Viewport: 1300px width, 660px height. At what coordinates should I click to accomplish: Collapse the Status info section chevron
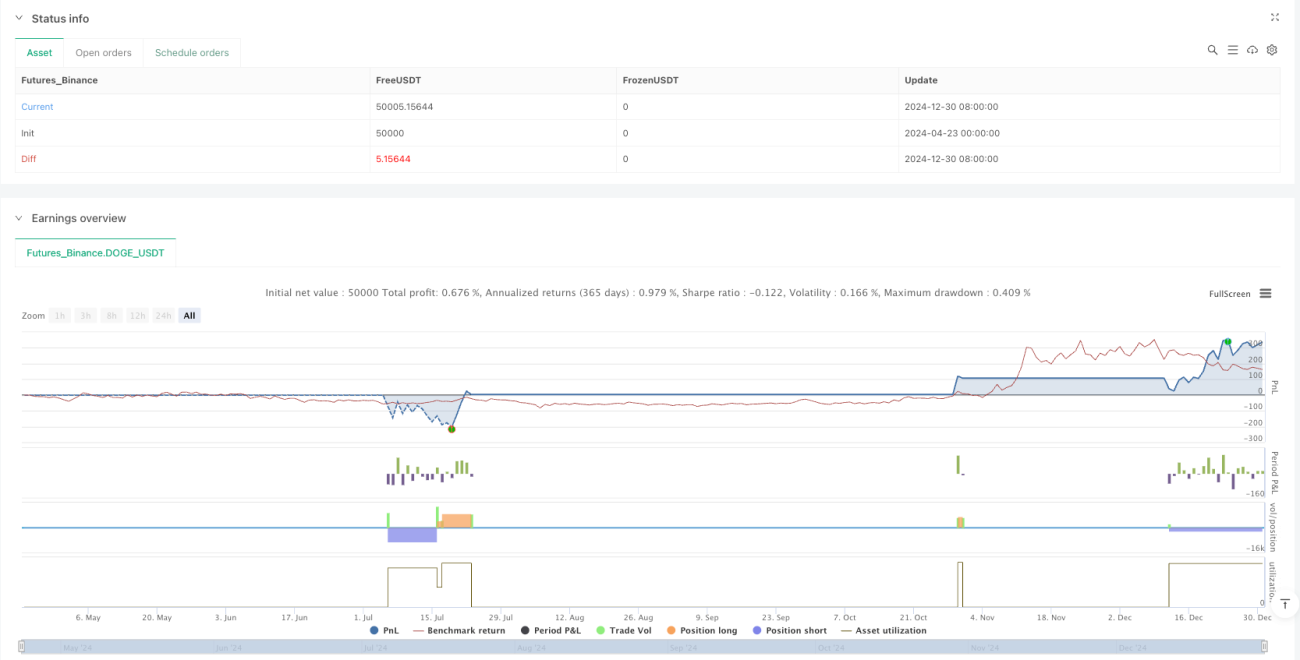[19, 19]
